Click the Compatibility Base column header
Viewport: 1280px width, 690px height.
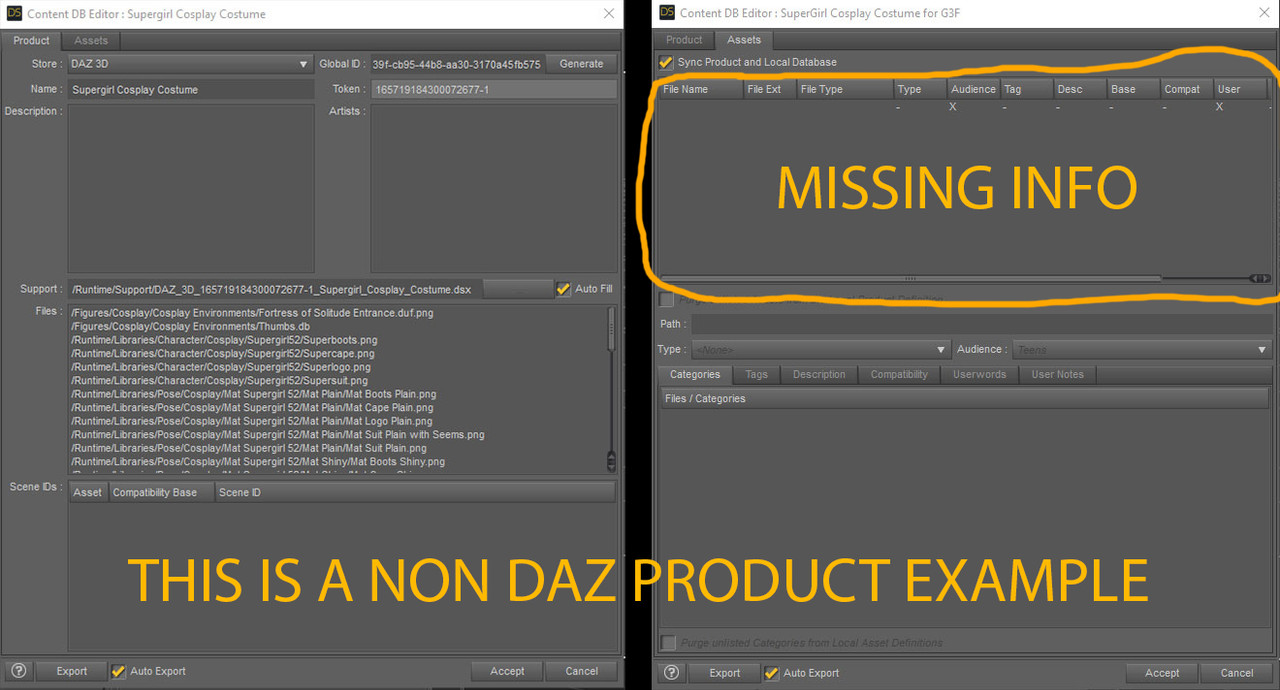pos(161,492)
